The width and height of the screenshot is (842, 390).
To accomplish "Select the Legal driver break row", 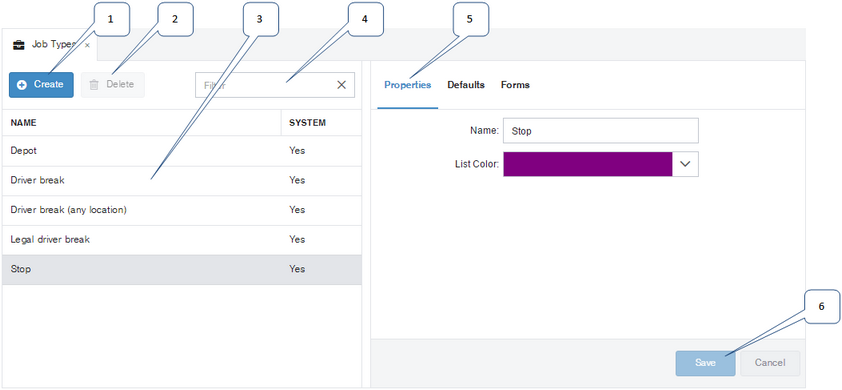I will 182,240.
